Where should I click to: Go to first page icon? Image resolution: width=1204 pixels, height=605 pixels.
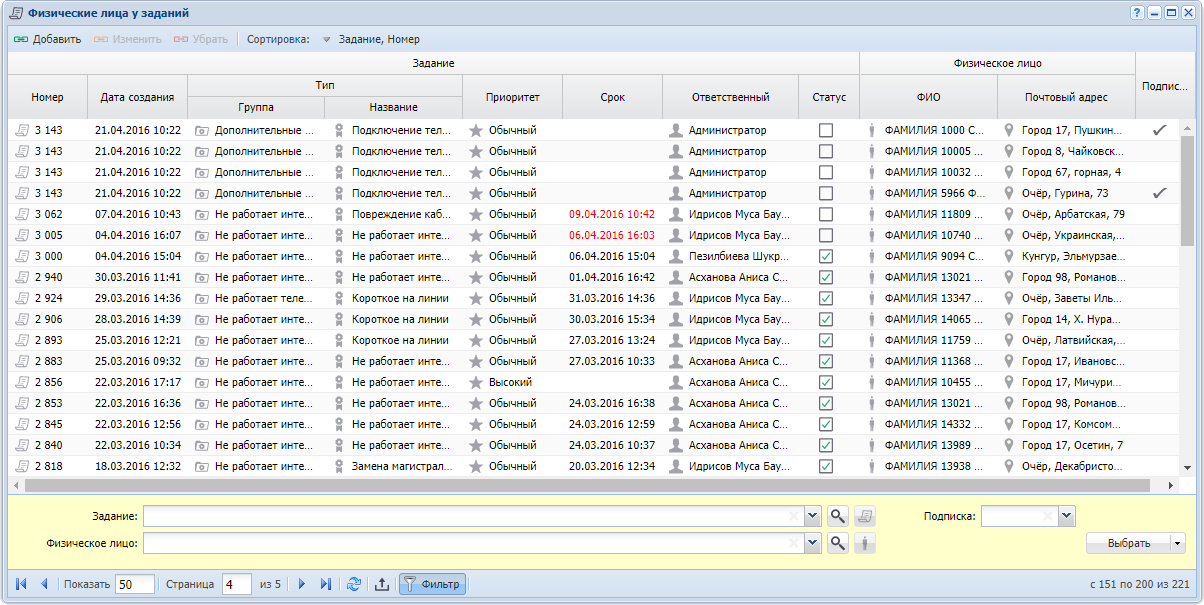tap(21, 584)
